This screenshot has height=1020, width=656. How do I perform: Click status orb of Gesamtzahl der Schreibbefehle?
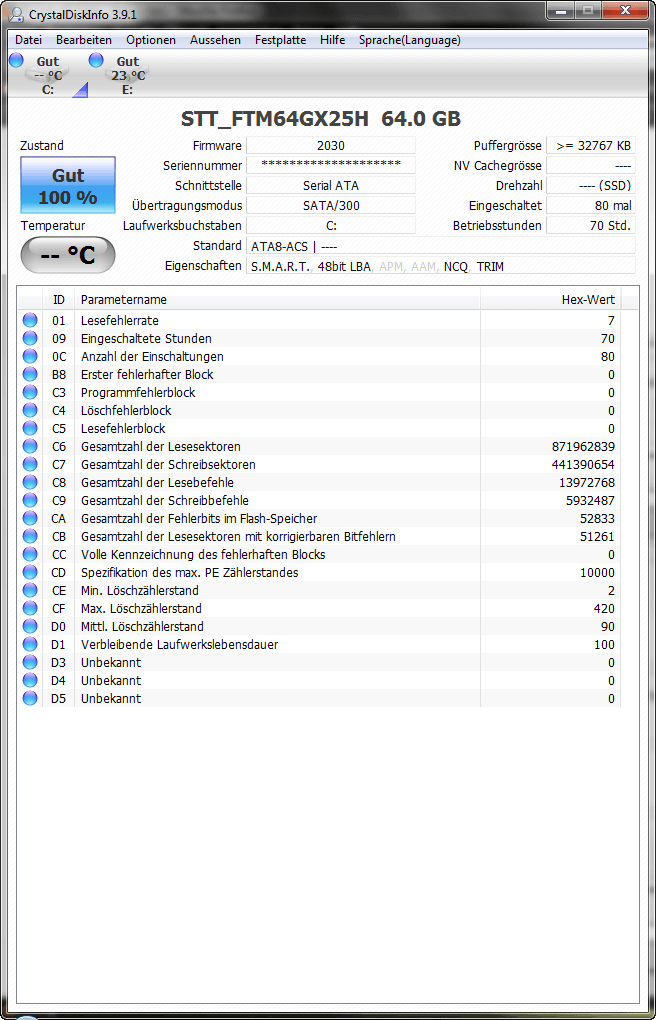30,500
